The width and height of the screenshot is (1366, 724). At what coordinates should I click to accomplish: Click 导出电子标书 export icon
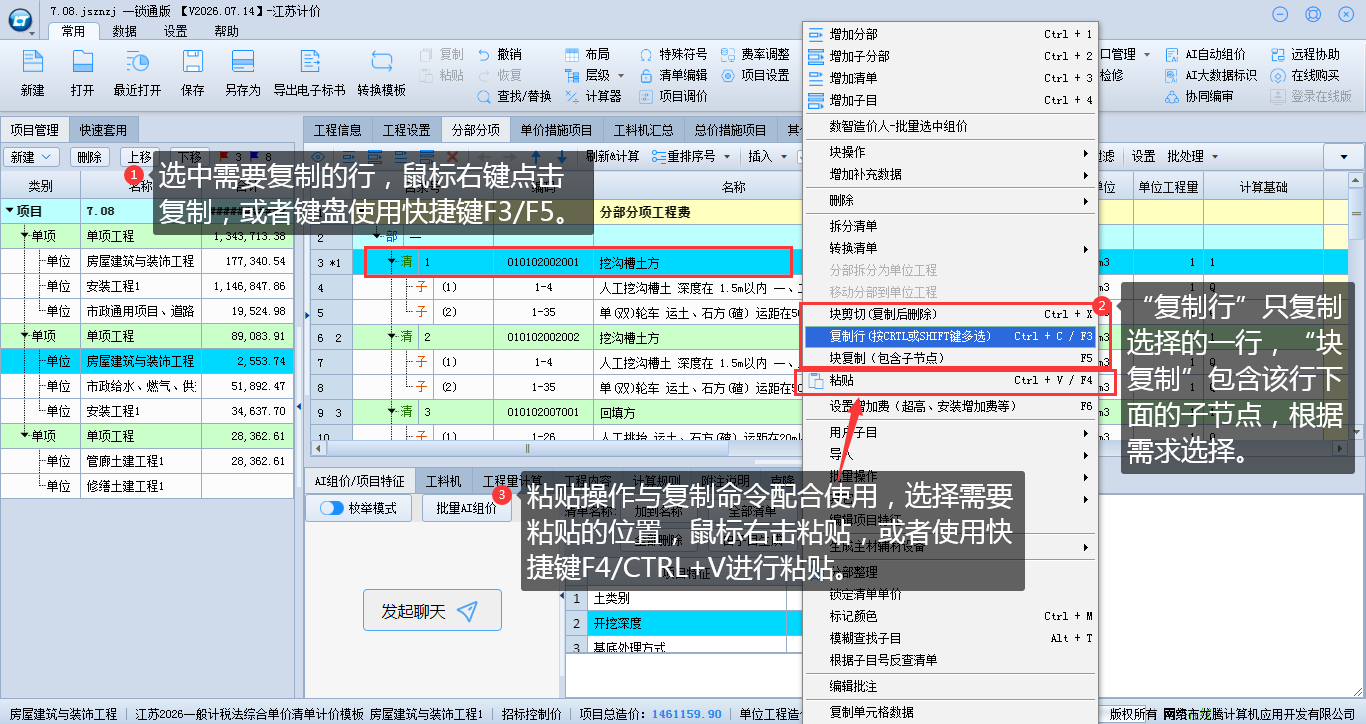pyautogui.click(x=309, y=61)
